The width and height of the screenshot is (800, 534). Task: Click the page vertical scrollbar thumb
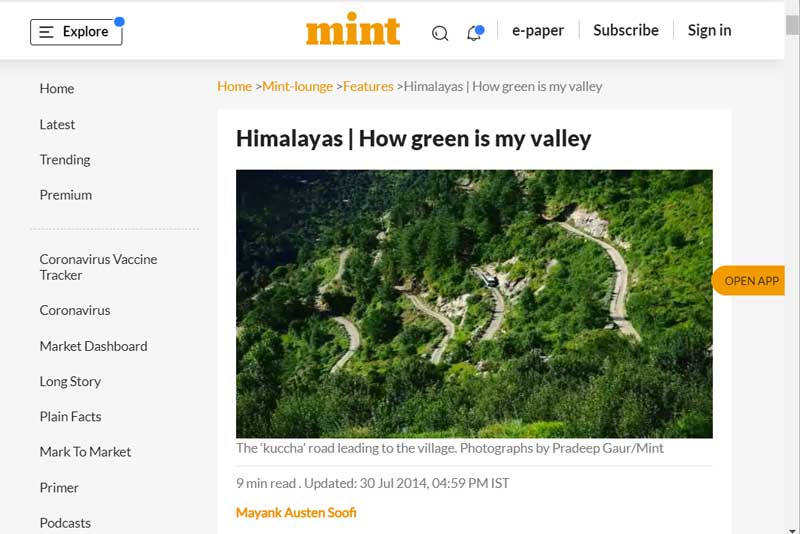[792, 24]
